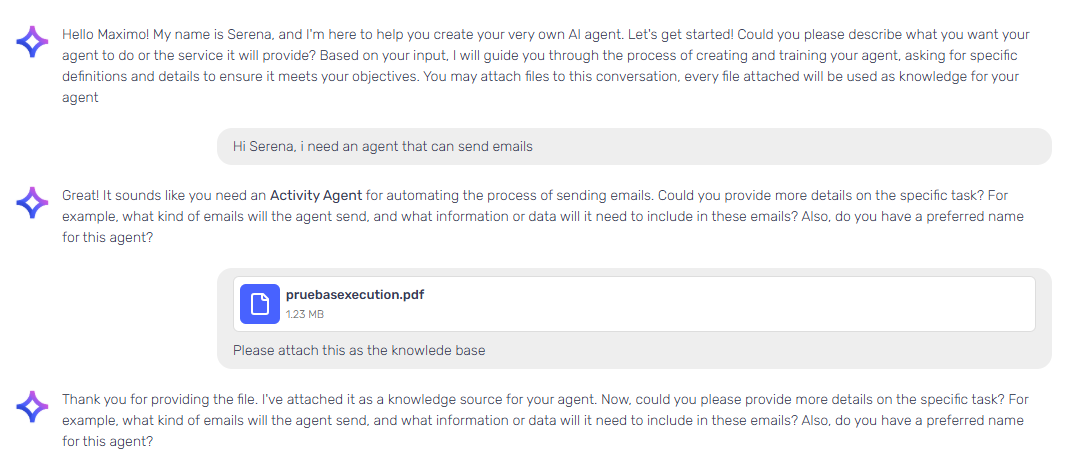The image size is (1079, 470).
Task: Click the sparkle avatar beside 'Thank you for providing'
Action: coord(32,407)
